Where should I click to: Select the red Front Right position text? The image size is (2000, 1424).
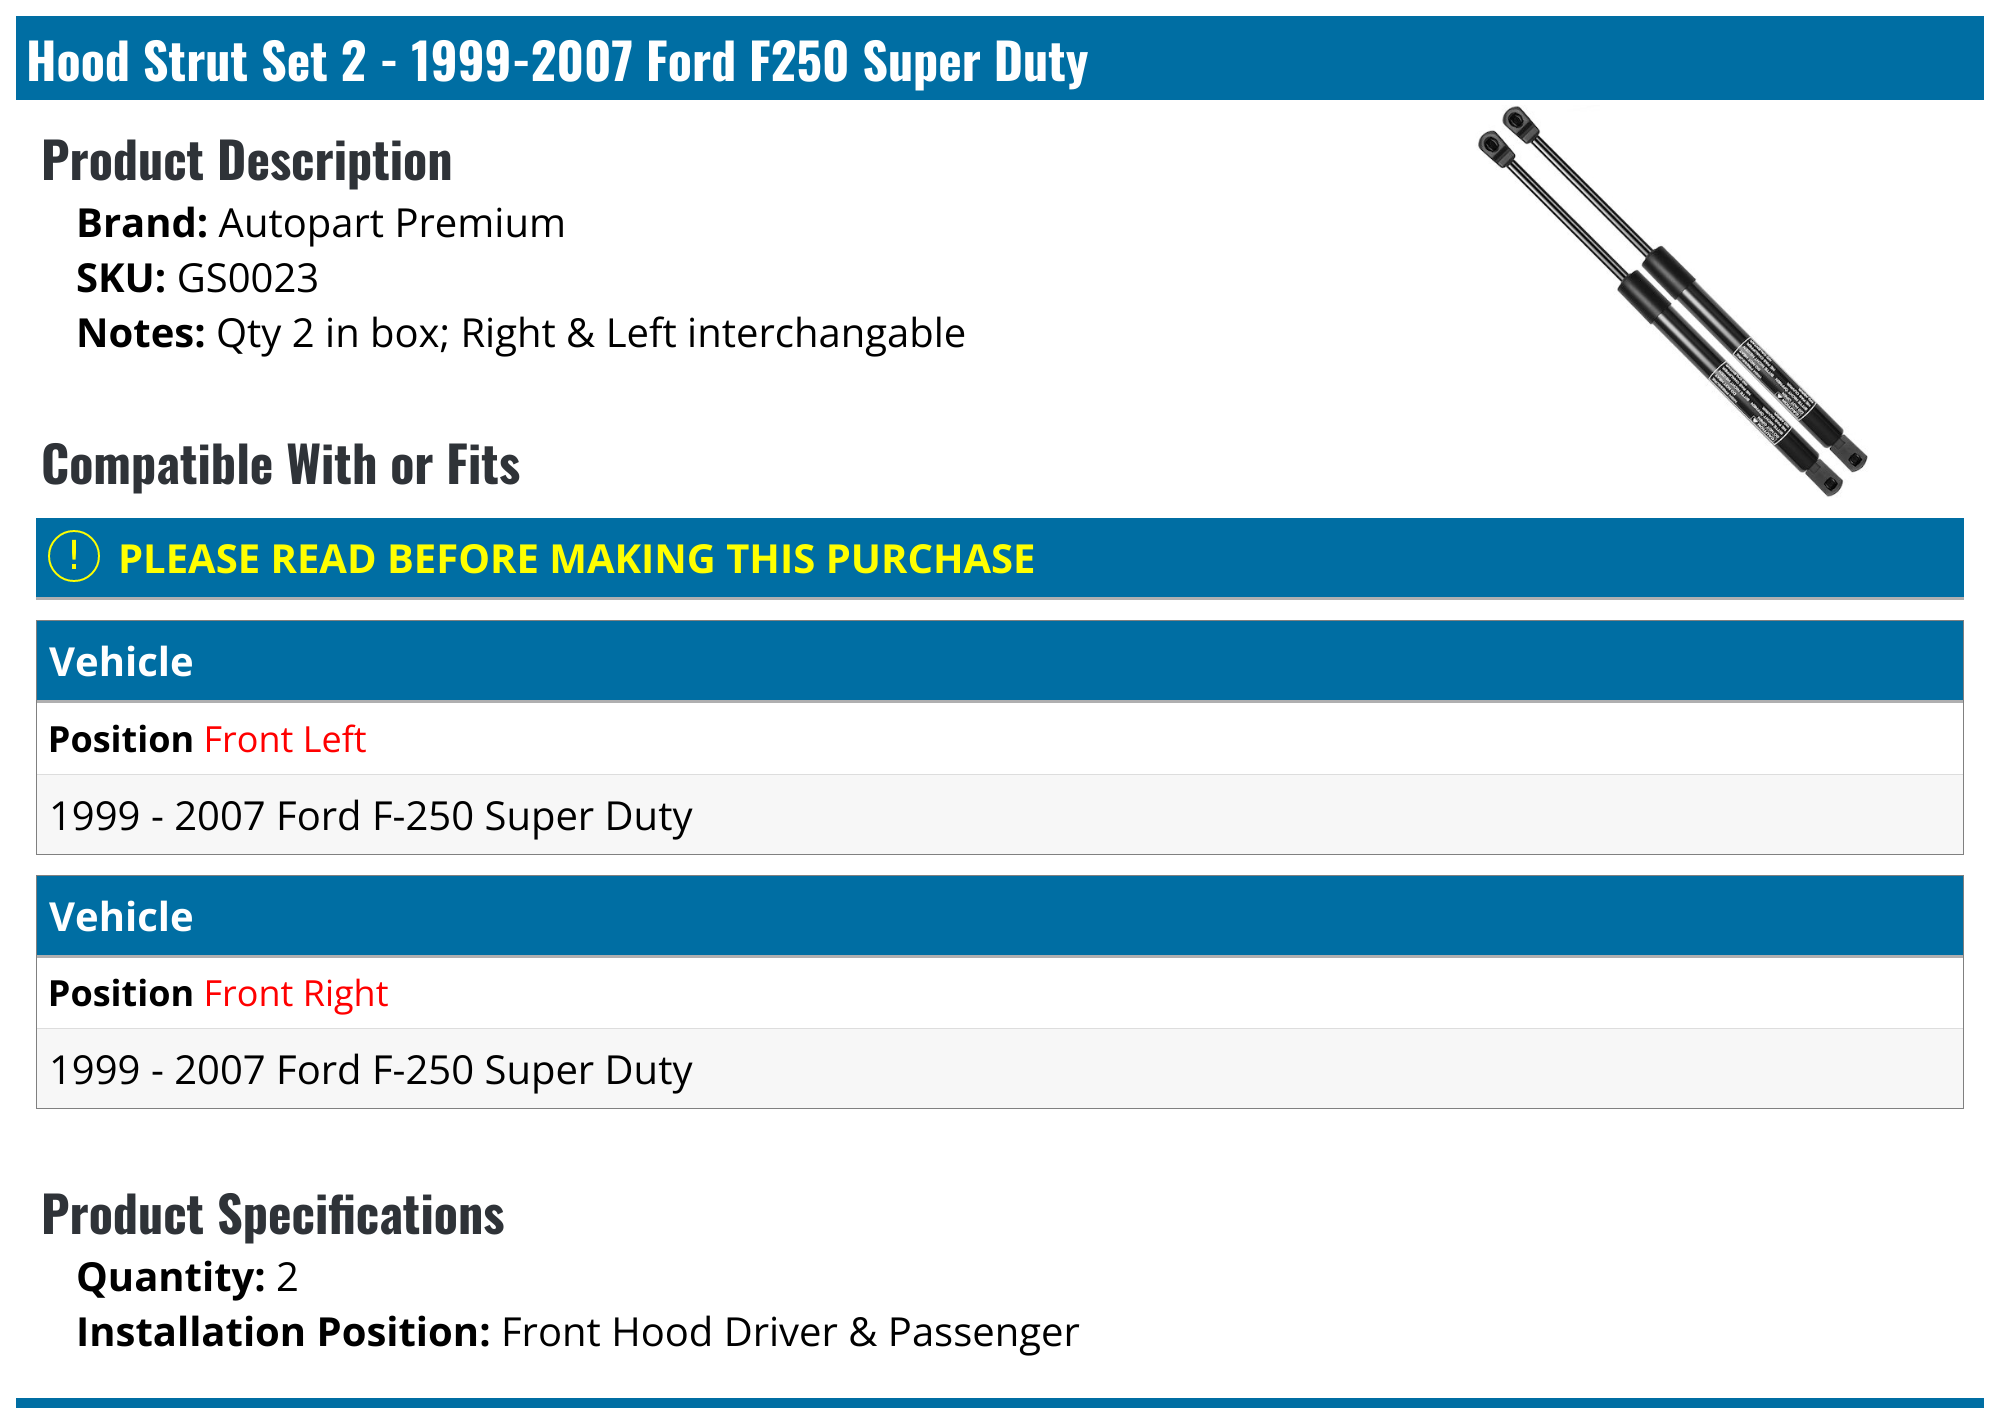[x=296, y=994]
